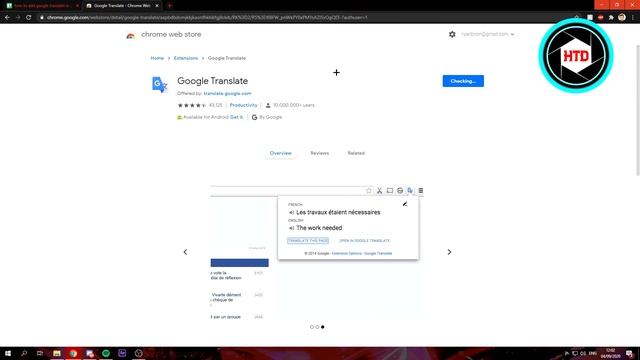Click the browser forward arrow

point(18,18)
